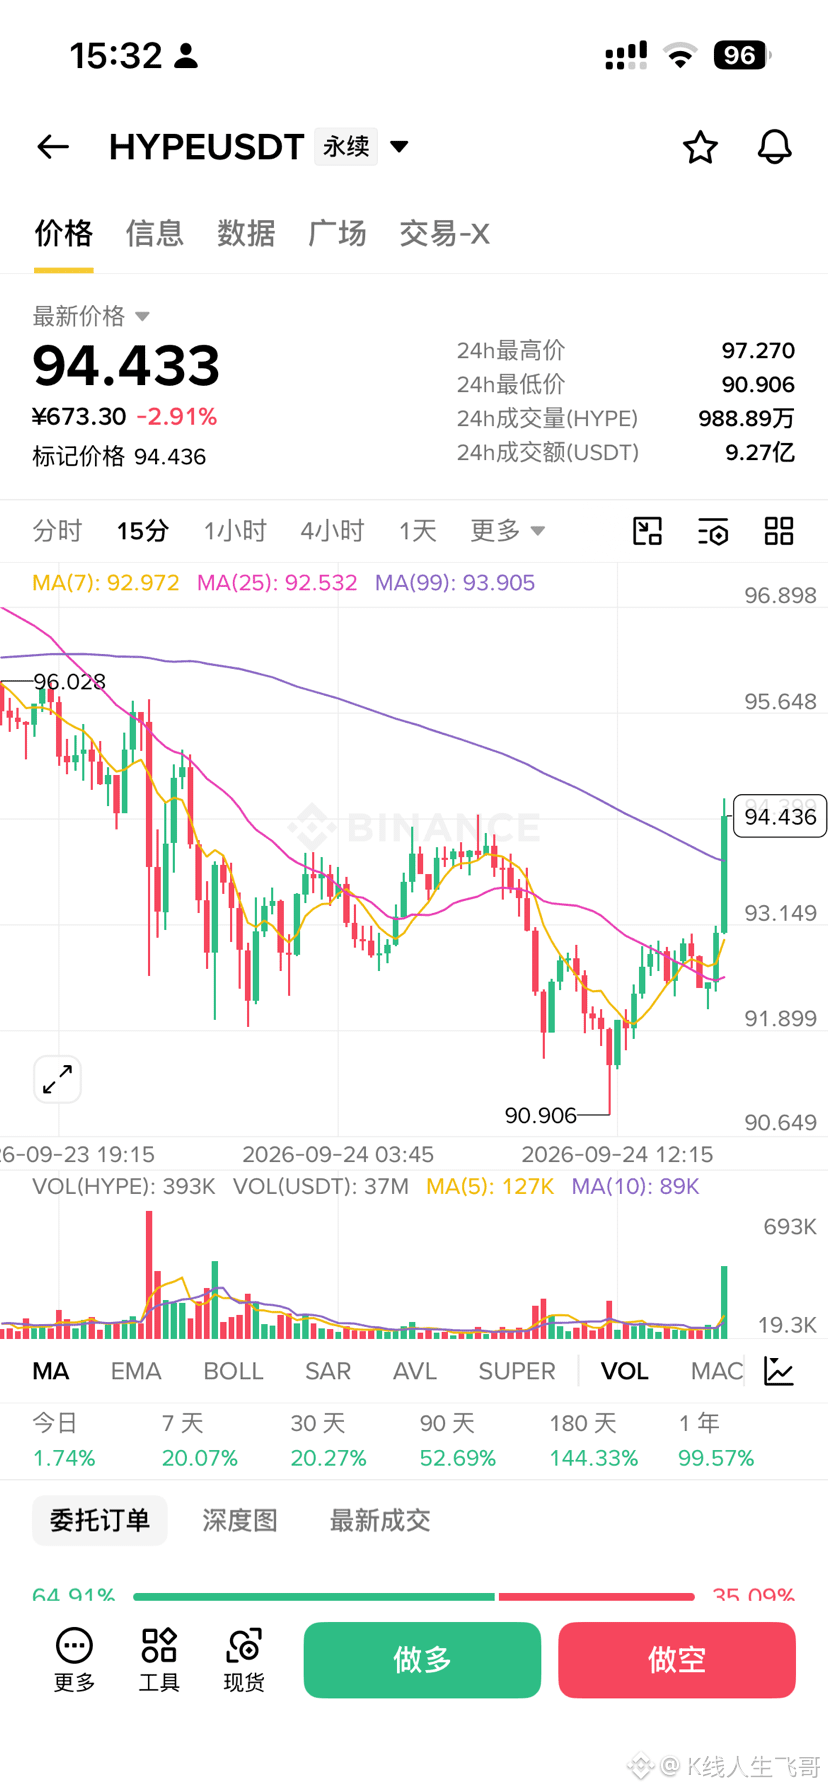
Task: Expand chart to fullscreen
Action: [57, 1079]
